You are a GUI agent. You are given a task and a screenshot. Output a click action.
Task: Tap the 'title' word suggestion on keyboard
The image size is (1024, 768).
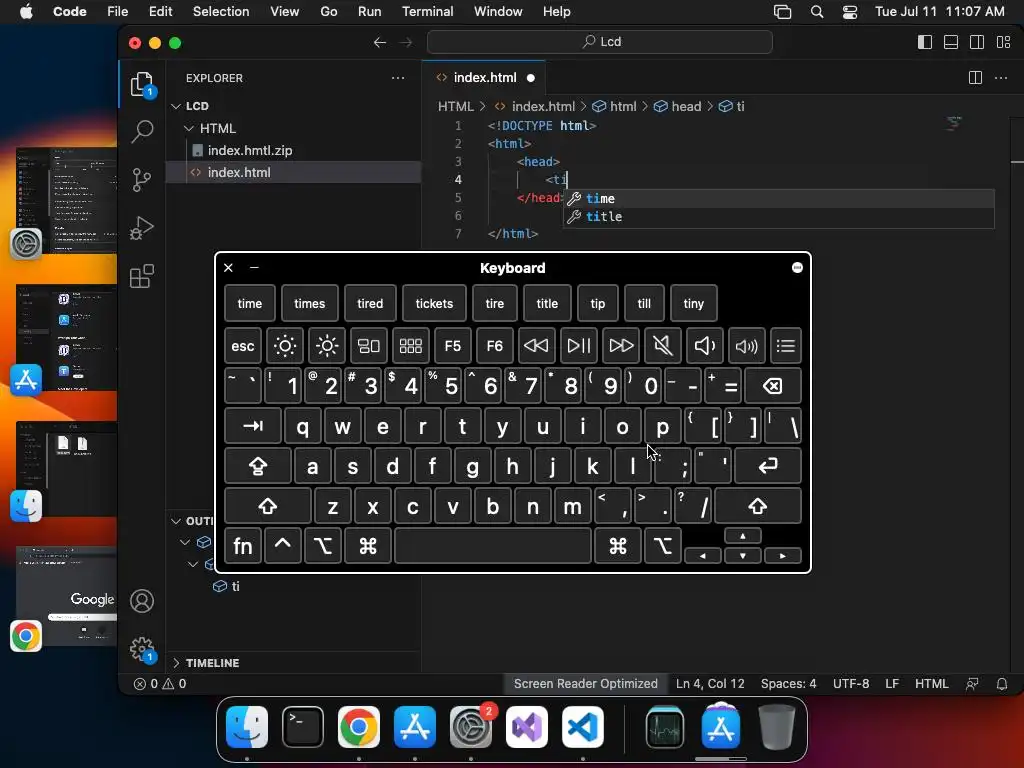[x=547, y=304]
